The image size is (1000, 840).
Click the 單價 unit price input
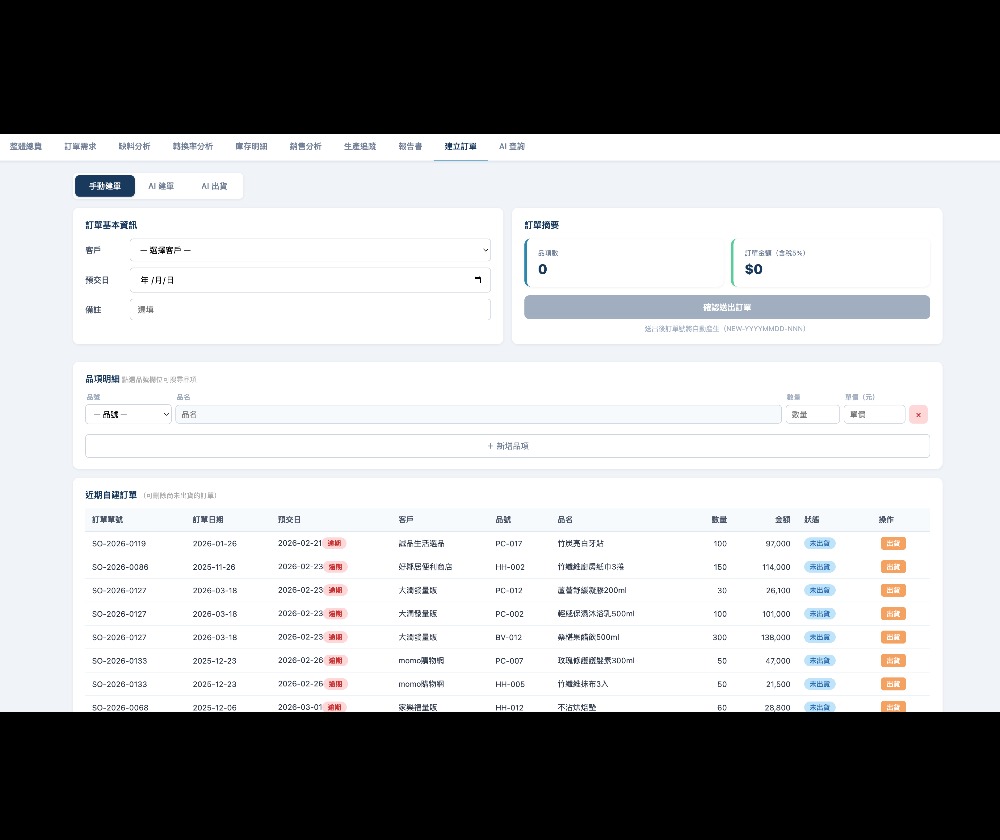click(874, 415)
